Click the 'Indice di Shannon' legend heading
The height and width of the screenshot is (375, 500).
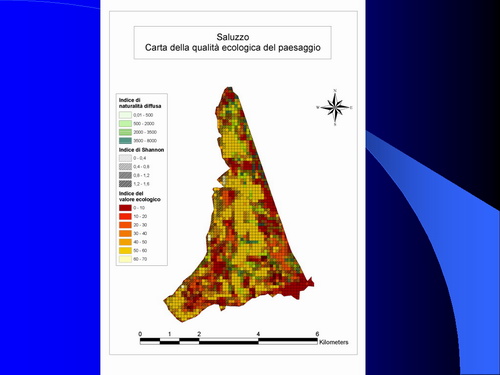[x=141, y=150]
